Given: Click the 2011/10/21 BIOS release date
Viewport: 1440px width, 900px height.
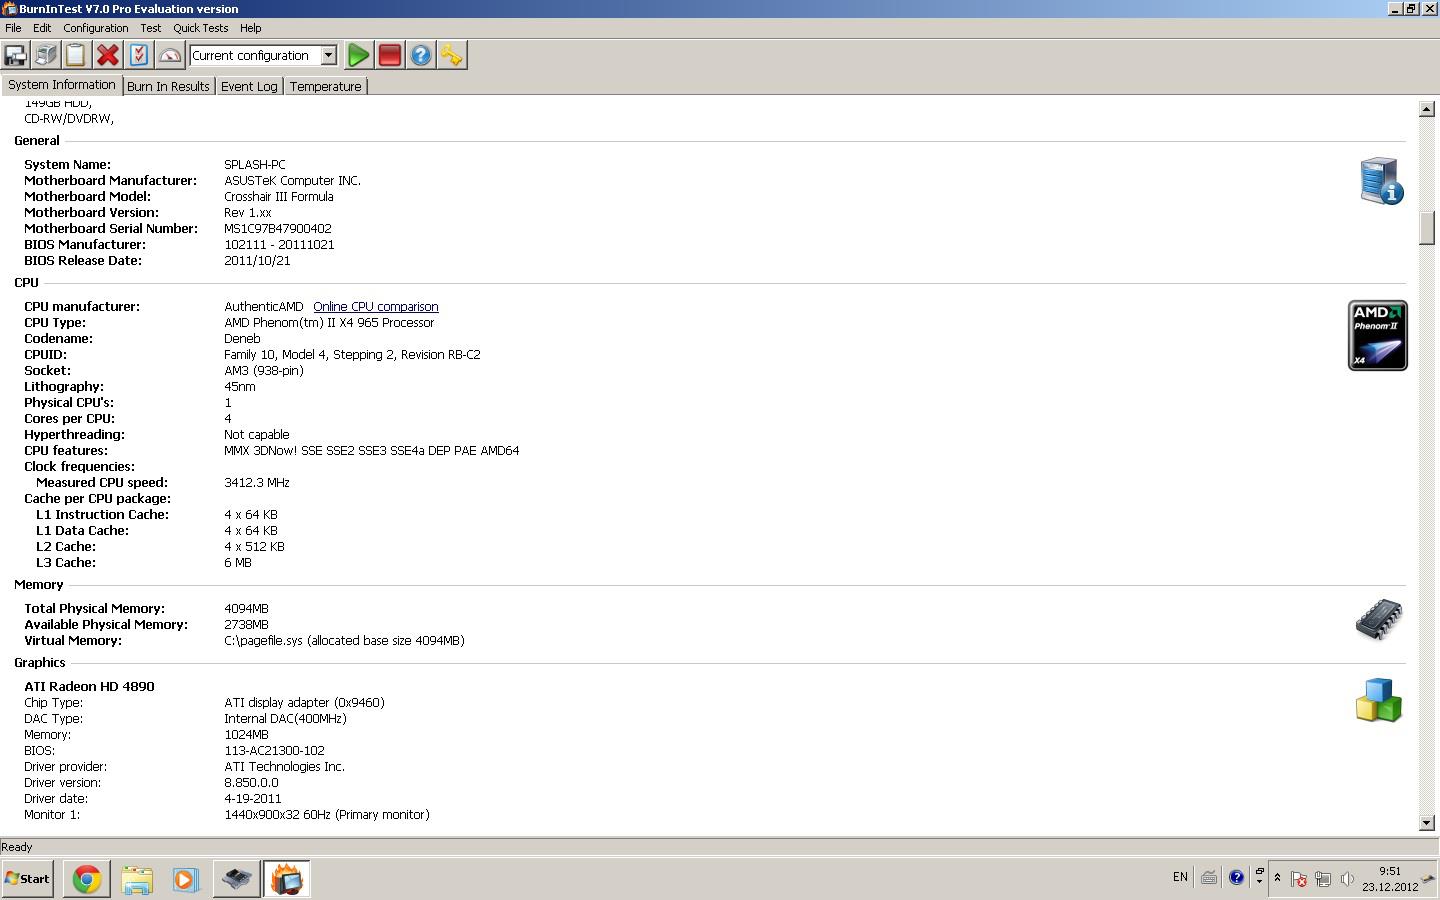Looking at the screenshot, I should pyautogui.click(x=257, y=261).
